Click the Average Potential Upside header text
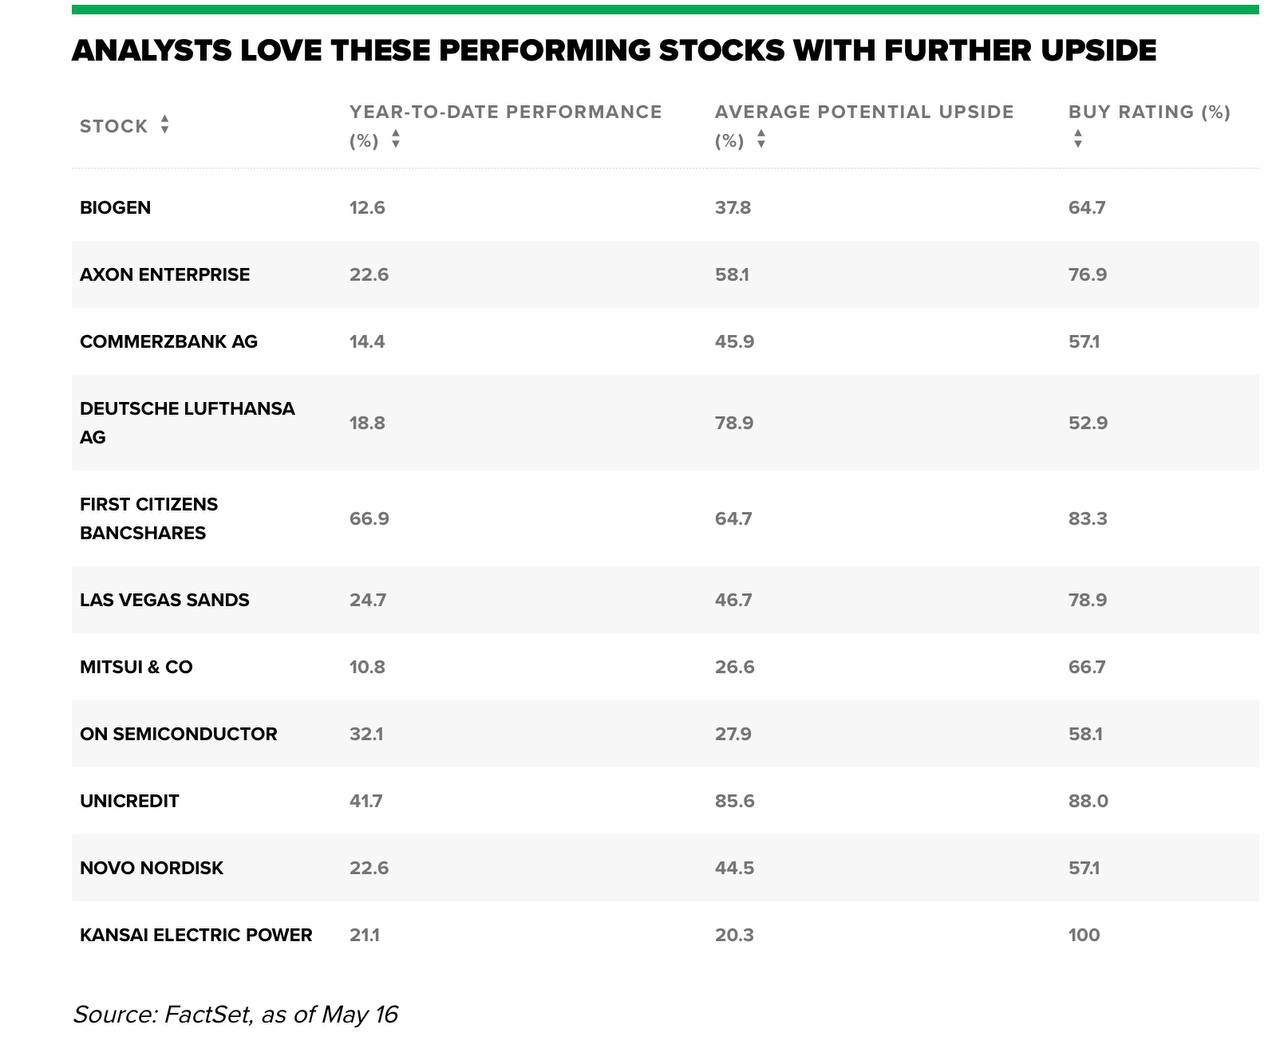The image size is (1280, 1060). click(864, 125)
